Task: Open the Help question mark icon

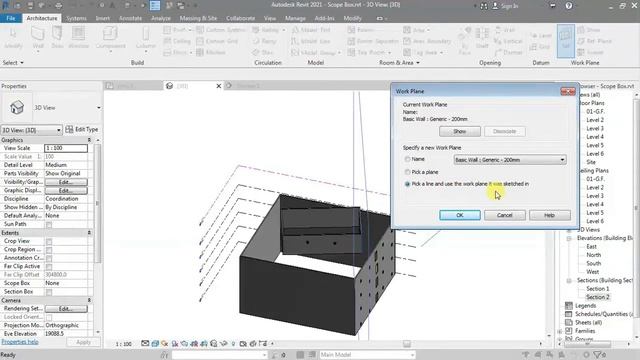Action: [x=569, y=6]
